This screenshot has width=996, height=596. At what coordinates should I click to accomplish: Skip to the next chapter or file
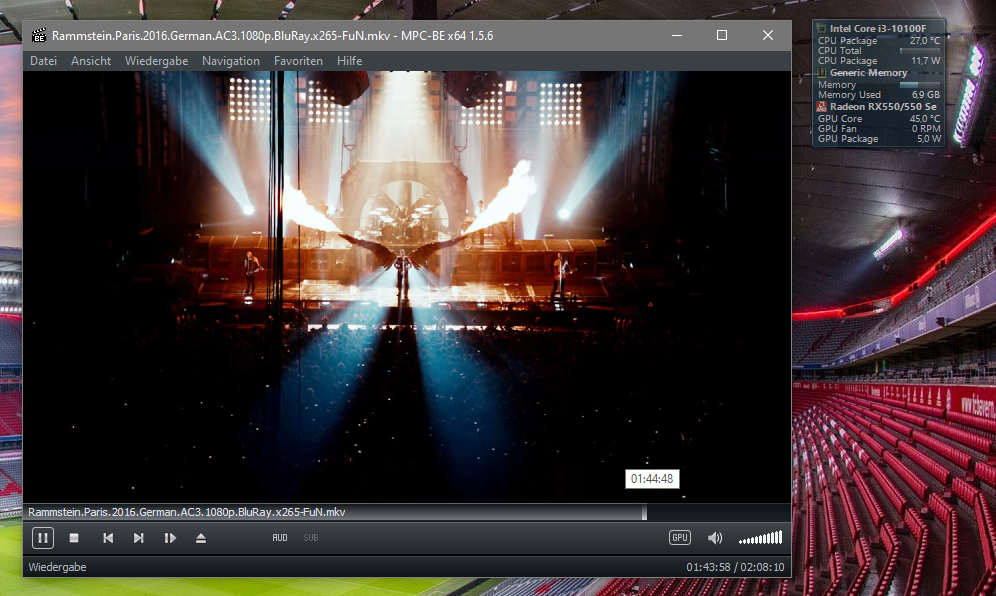pyautogui.click(x=138, y=538)
